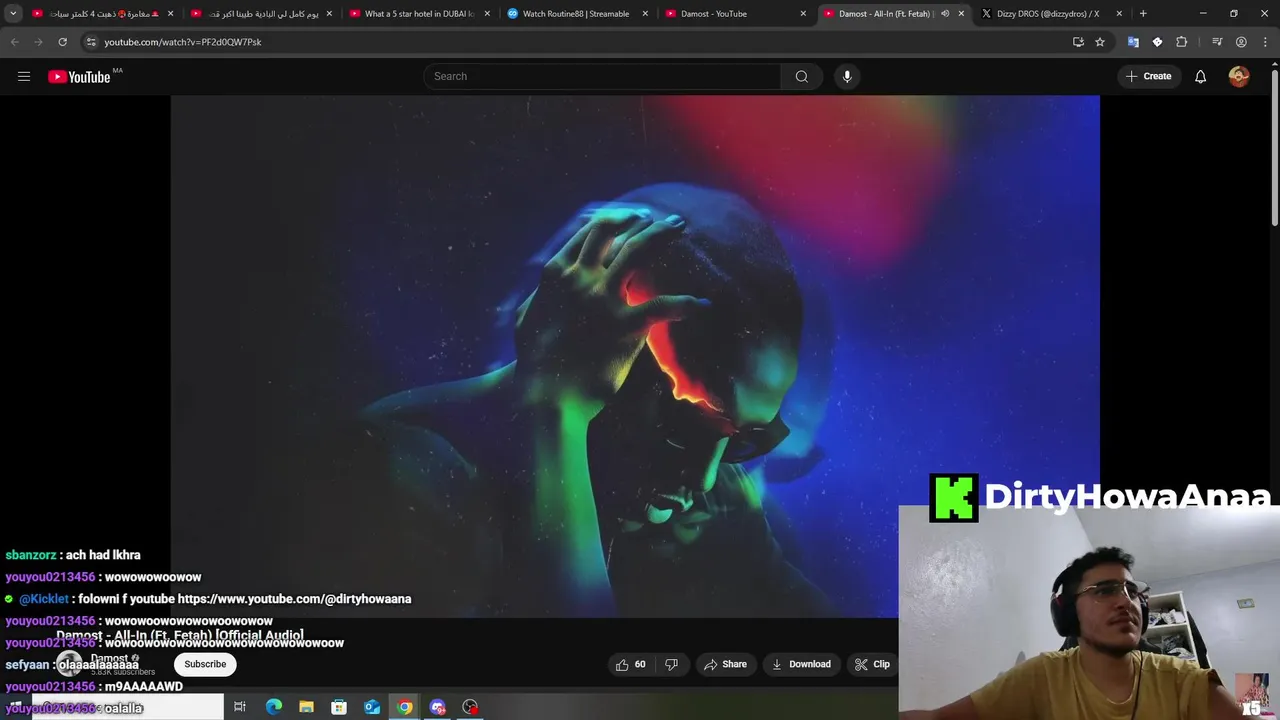Viewport: 1280px width, 720px height.
Task: Switch to the Dubai 5 star hotel tab
Action: (420, 14)
